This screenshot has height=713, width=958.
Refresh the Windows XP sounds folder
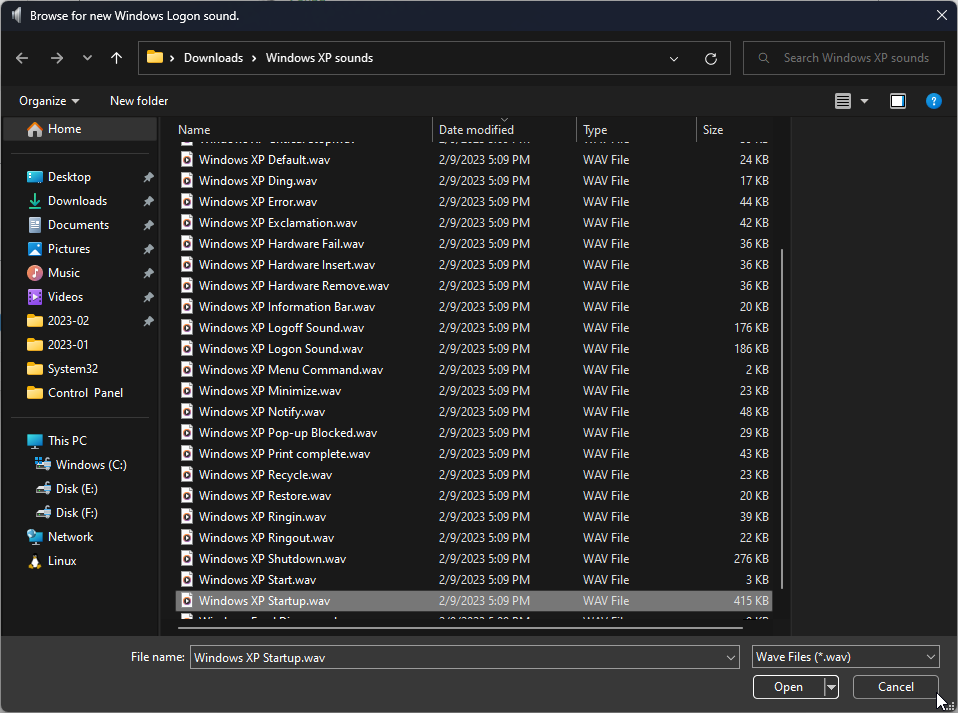pos(710,58)
